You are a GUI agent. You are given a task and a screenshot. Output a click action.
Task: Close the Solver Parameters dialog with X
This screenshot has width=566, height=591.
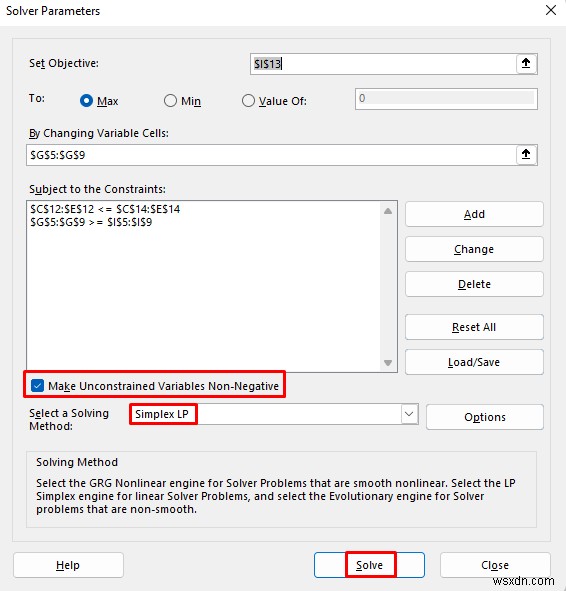click(551, 10)
